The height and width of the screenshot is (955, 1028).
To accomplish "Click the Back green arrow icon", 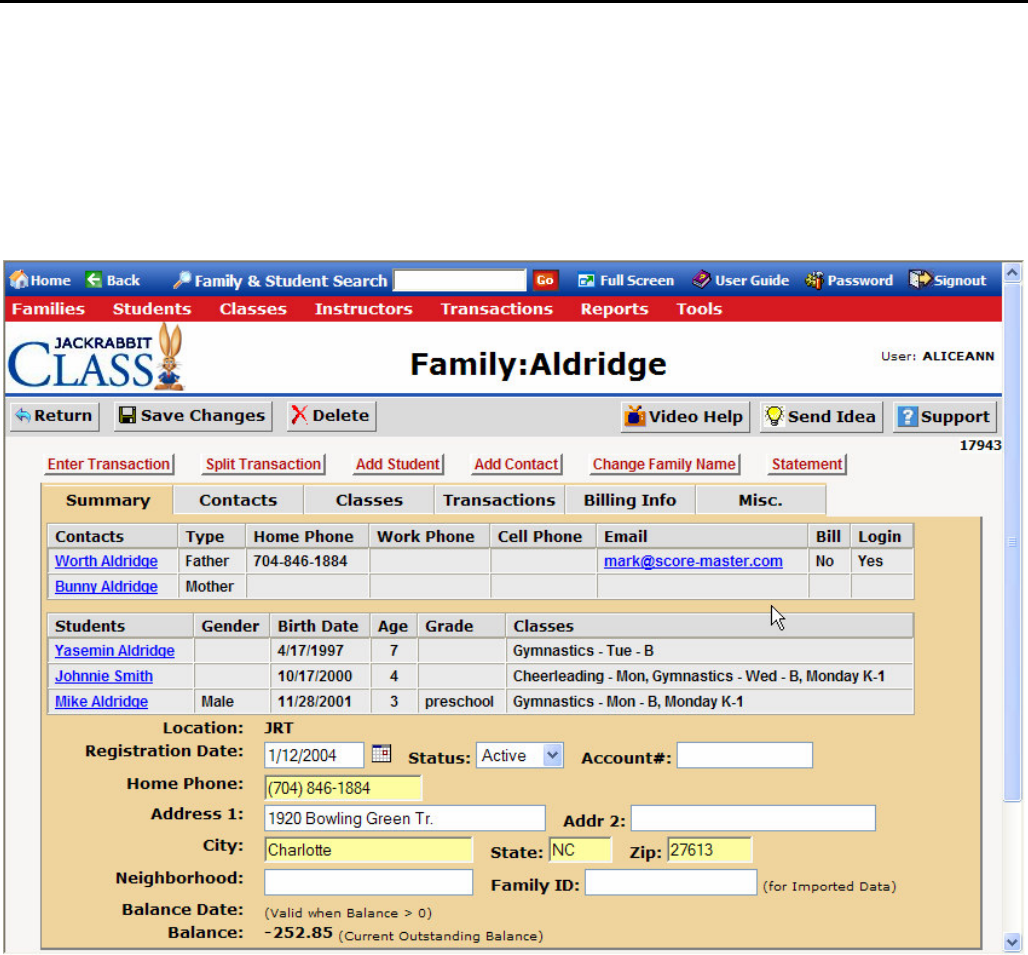I will tap(94, 279).
